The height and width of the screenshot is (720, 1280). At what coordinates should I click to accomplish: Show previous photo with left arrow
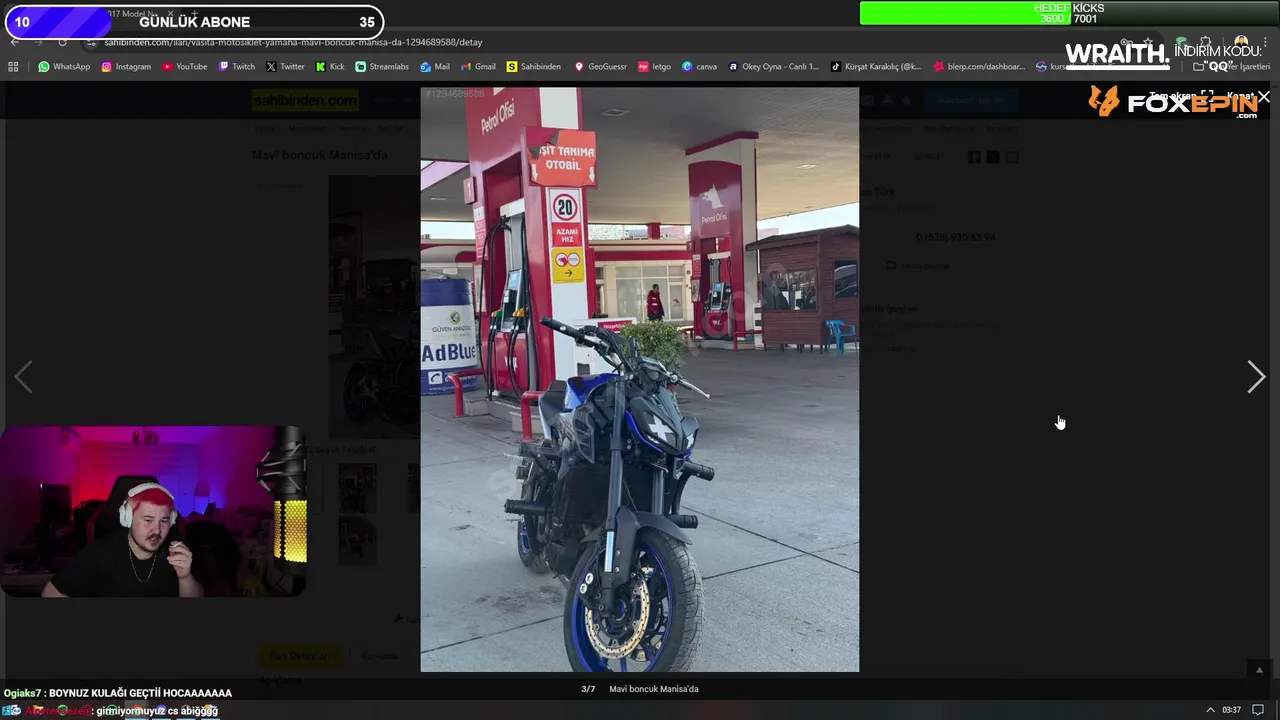23,377
